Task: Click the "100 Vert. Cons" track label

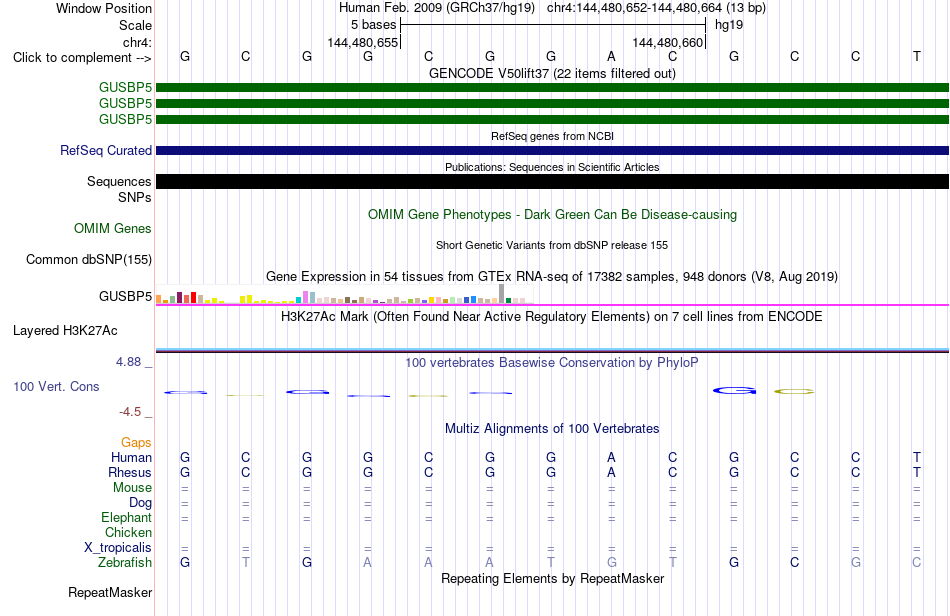Action: (x=56, y=386)
